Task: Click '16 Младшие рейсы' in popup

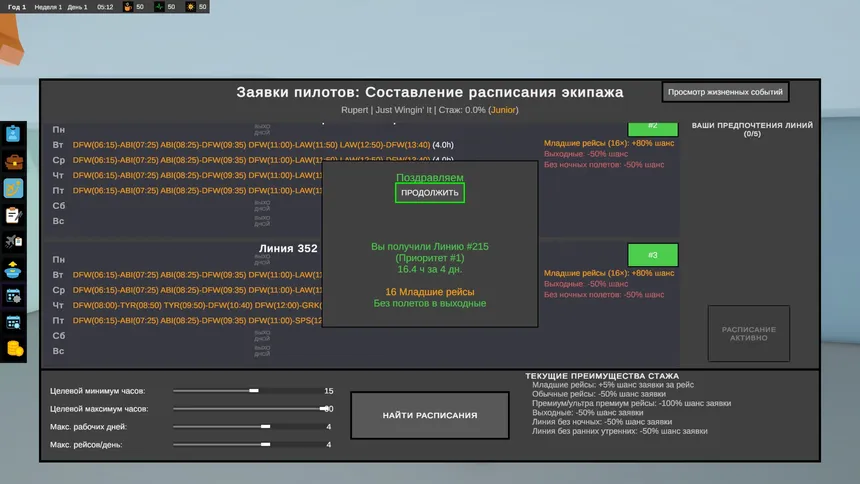Action: tap(429, 292)
